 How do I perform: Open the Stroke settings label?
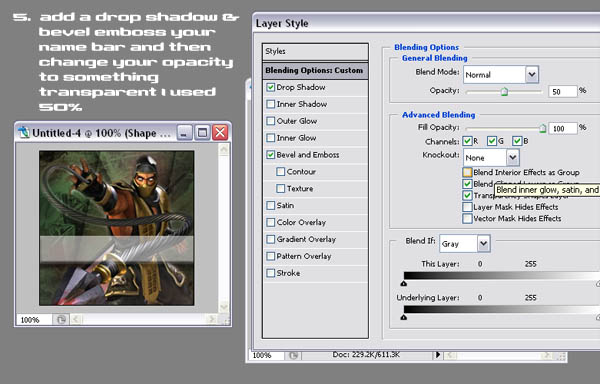[x=288, y=273]
